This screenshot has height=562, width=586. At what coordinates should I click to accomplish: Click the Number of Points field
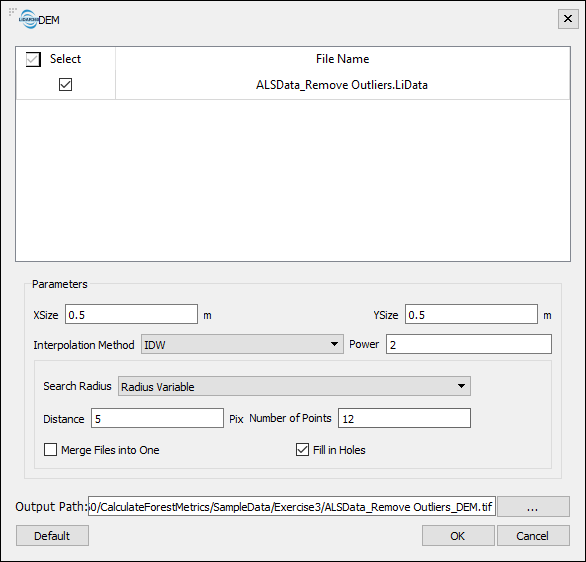coord(404,418)
